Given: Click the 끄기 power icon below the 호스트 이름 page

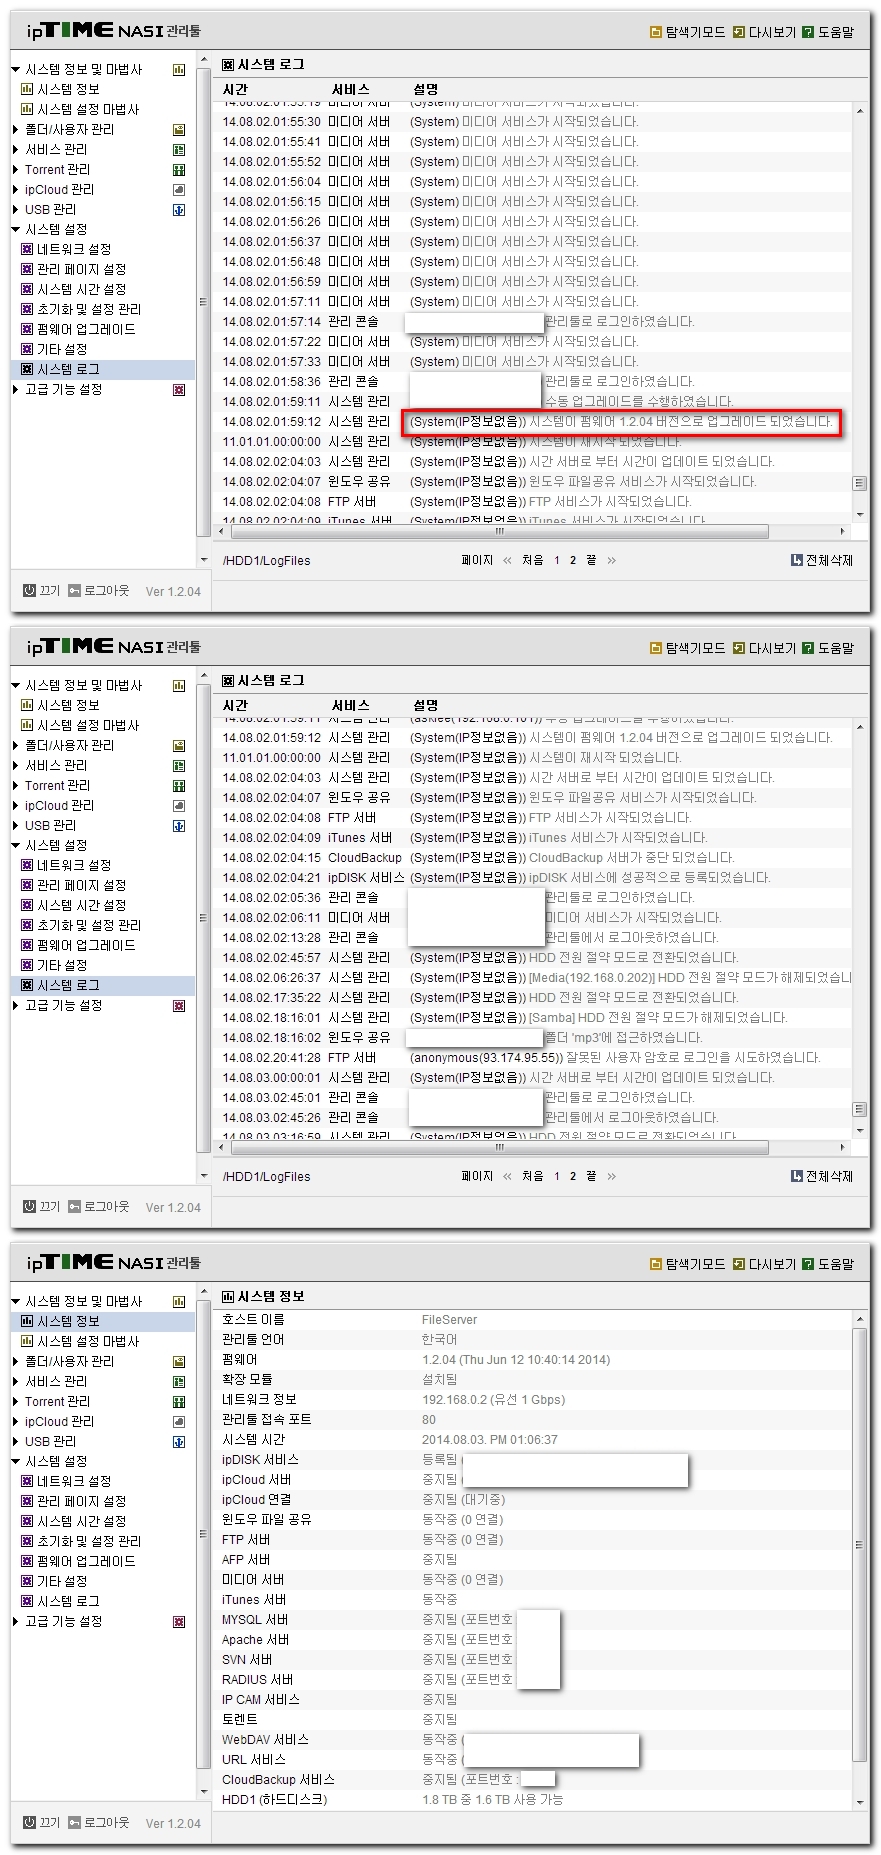Looking at the screenshot, I should pos(30,1822).
